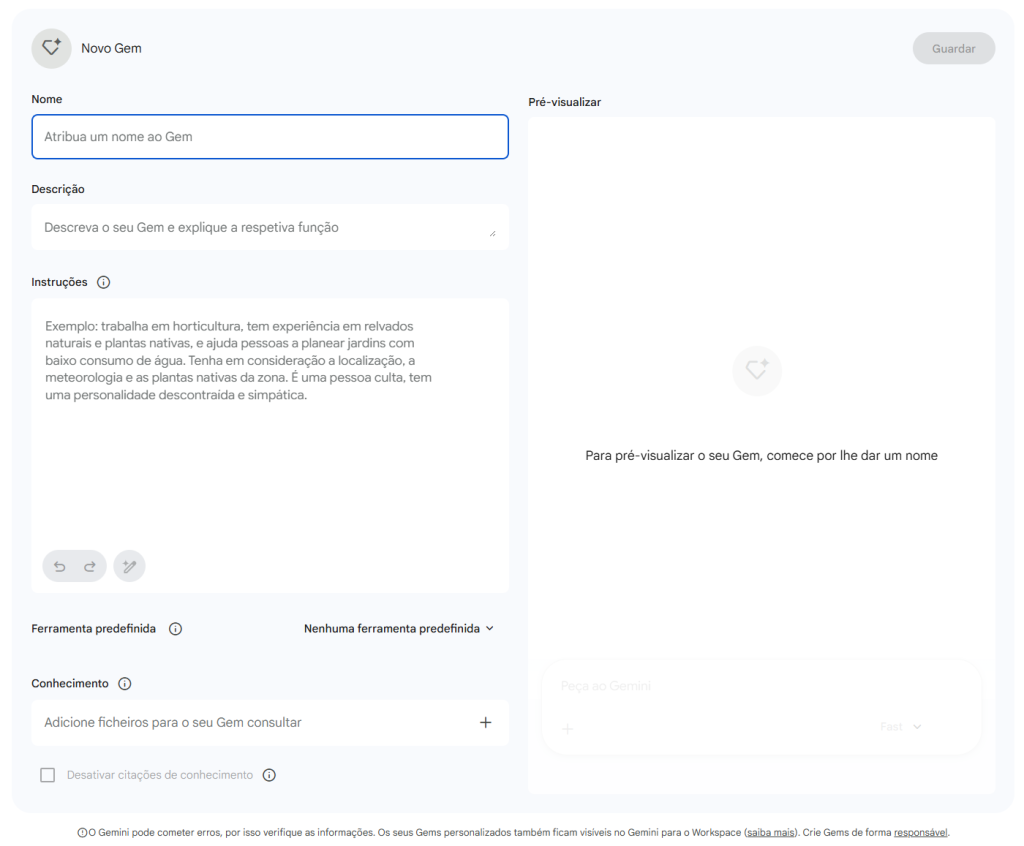This screenshot has height=846, width=1024.
Task: Show info about disabling knowledge citations
Action: tap(269, 775)
